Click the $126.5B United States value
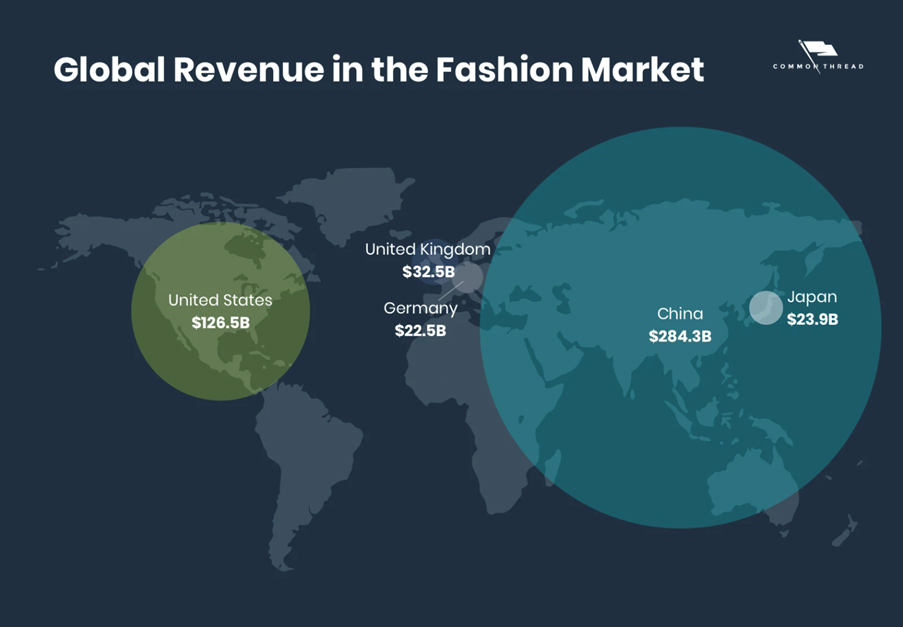The image size is (903, 627). coord(220,323)
